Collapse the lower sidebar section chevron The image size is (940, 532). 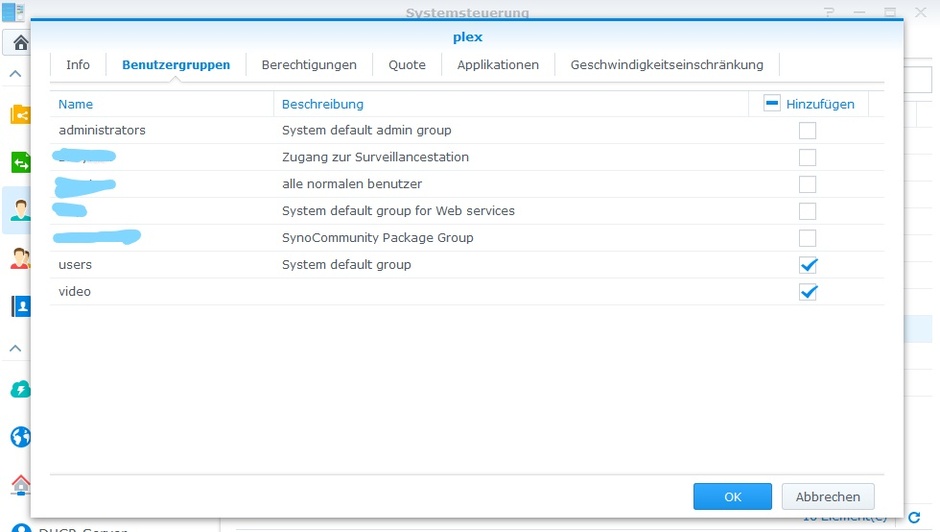[x=16, y=348]
